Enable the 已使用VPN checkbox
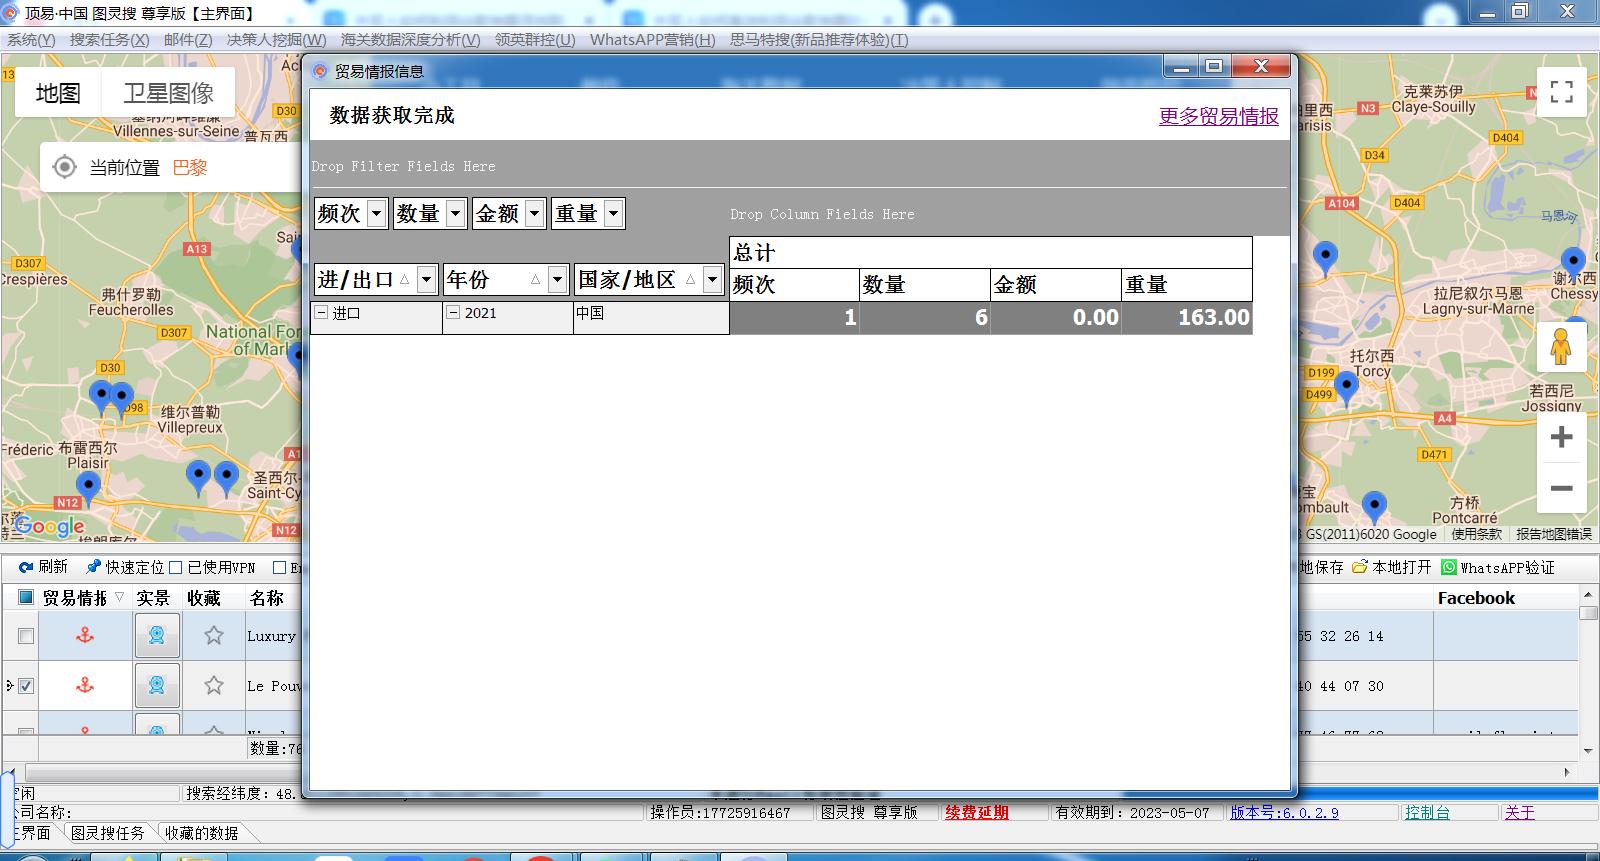The image size is (1600, 861). pos(176,568)
